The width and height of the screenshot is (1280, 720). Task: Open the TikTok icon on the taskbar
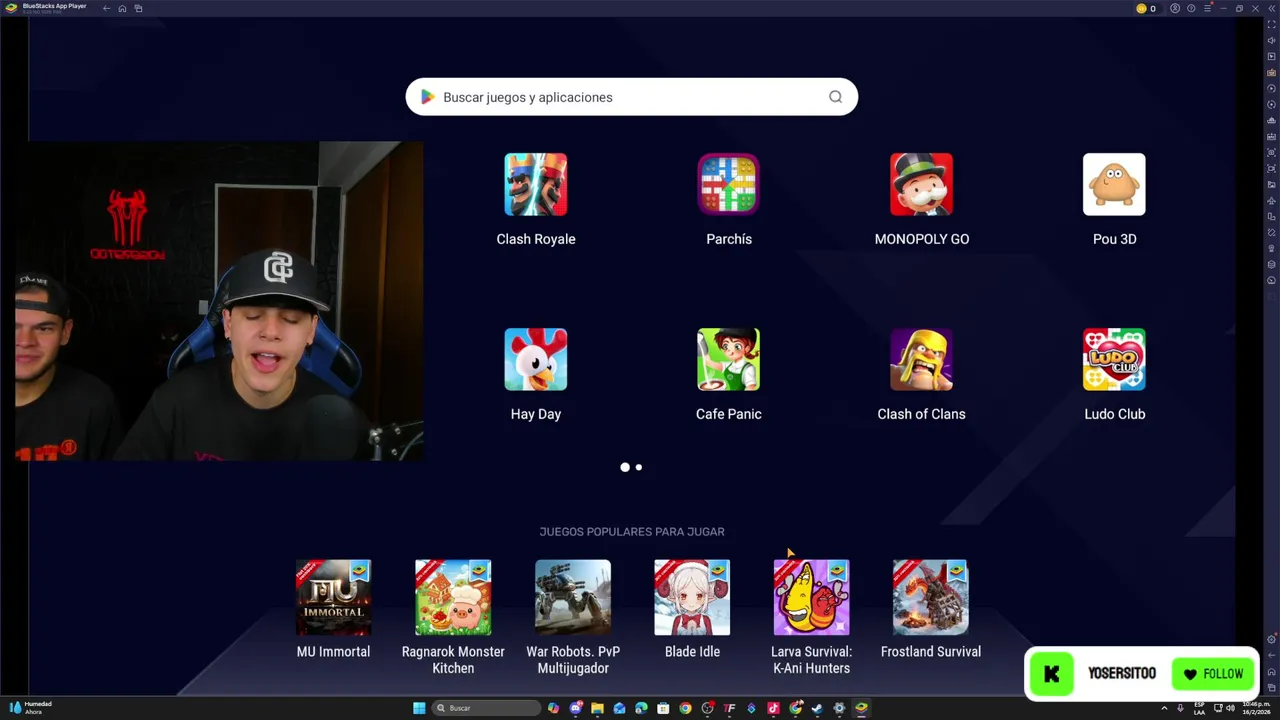click(773, 708)
